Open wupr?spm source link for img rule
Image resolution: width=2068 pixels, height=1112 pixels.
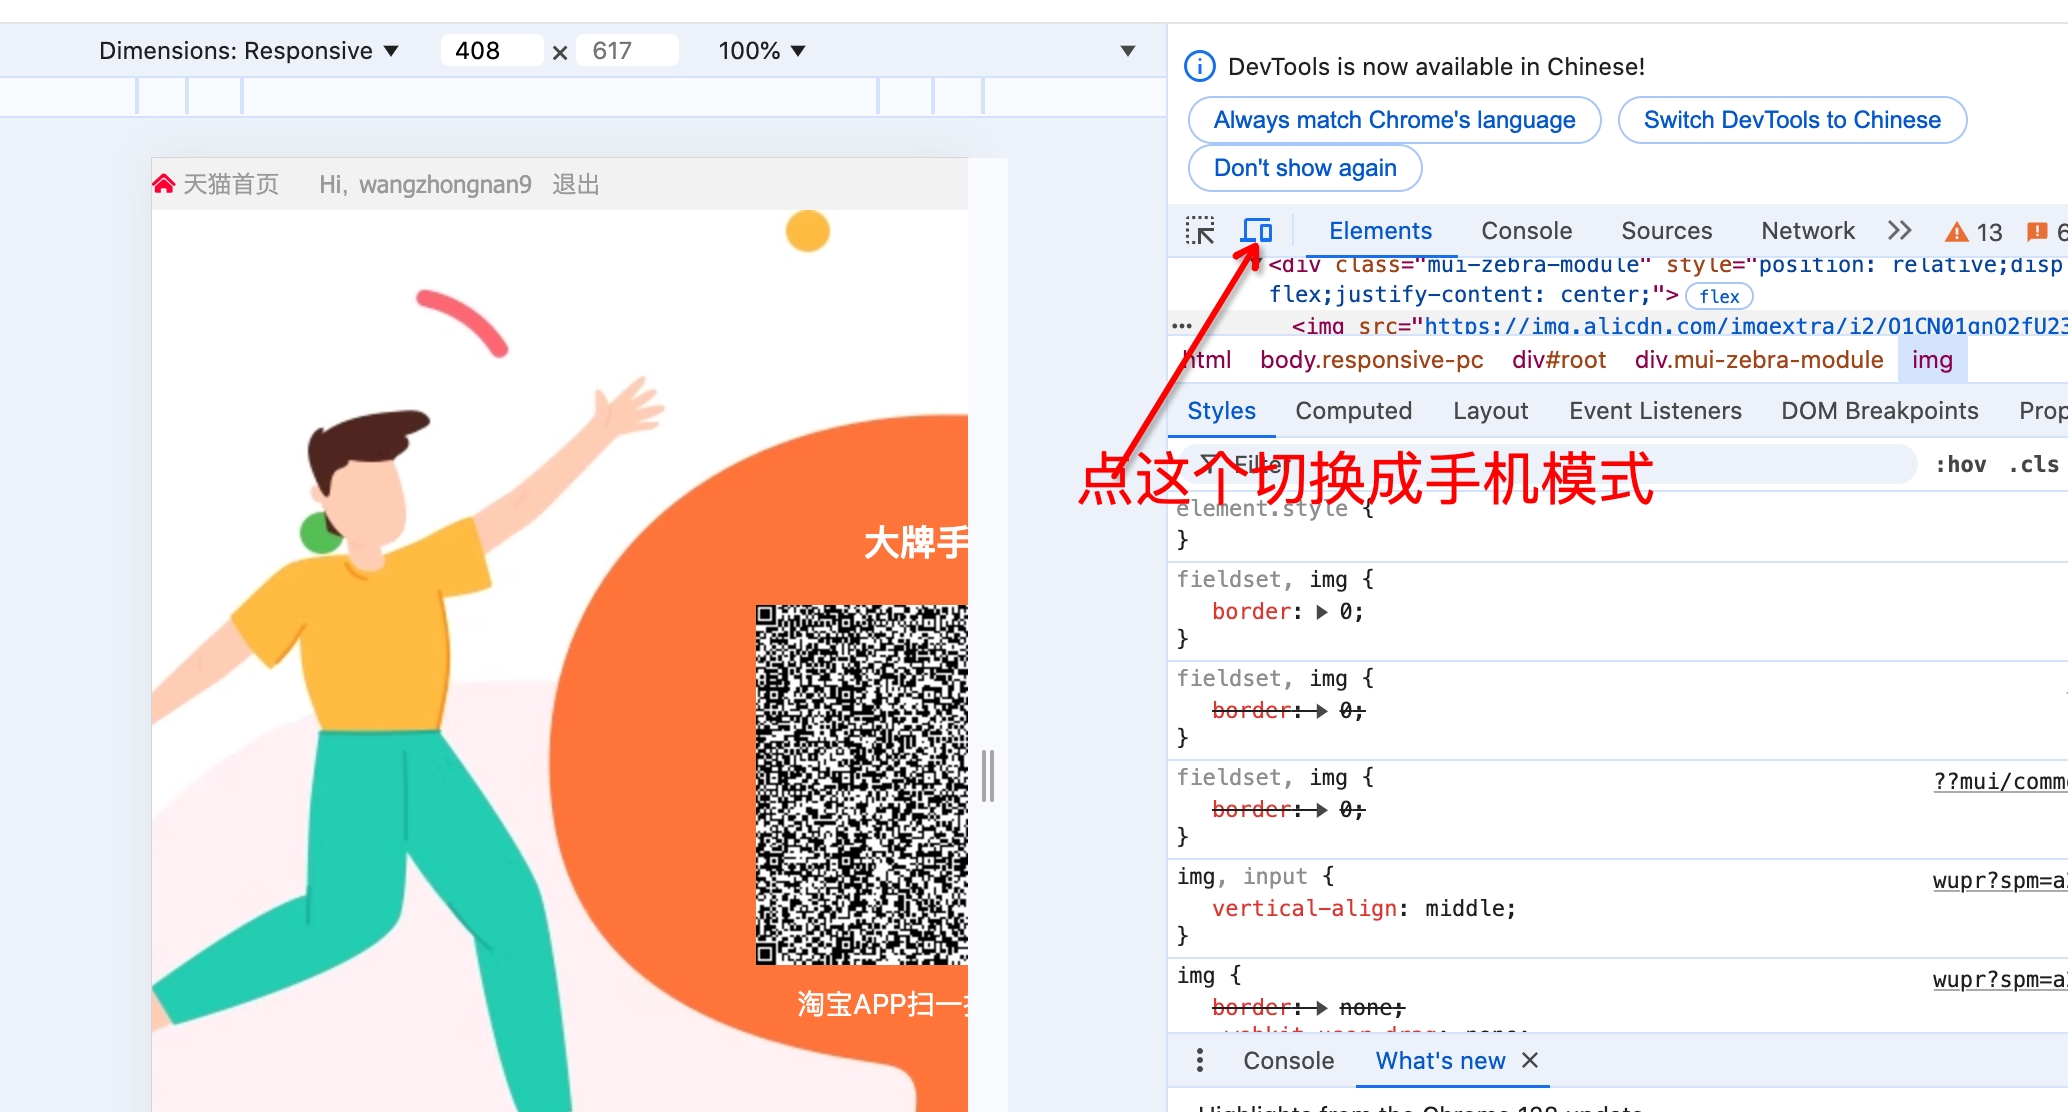coord(2000,979)
